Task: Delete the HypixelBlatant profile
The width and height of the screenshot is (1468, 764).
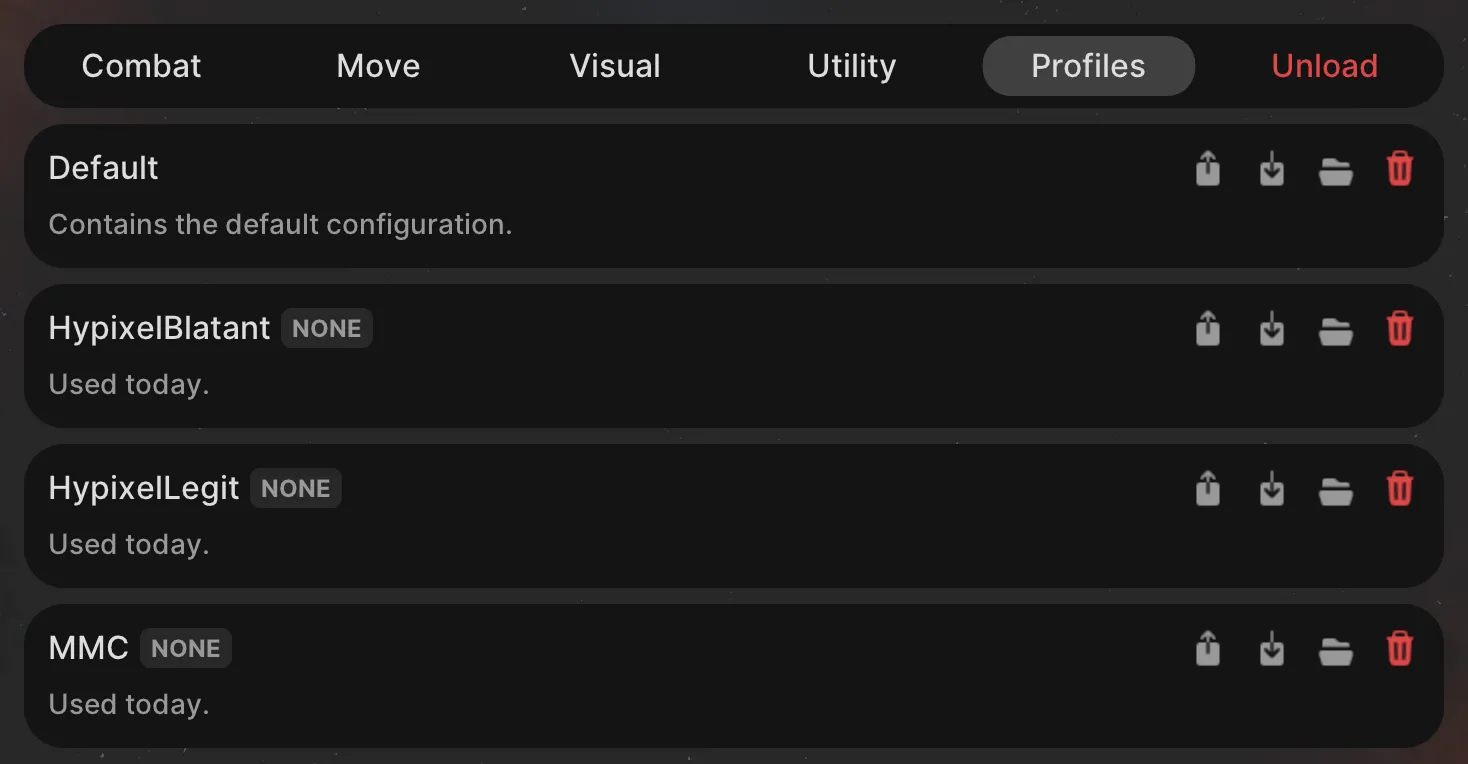Action: pos(1400,328)
